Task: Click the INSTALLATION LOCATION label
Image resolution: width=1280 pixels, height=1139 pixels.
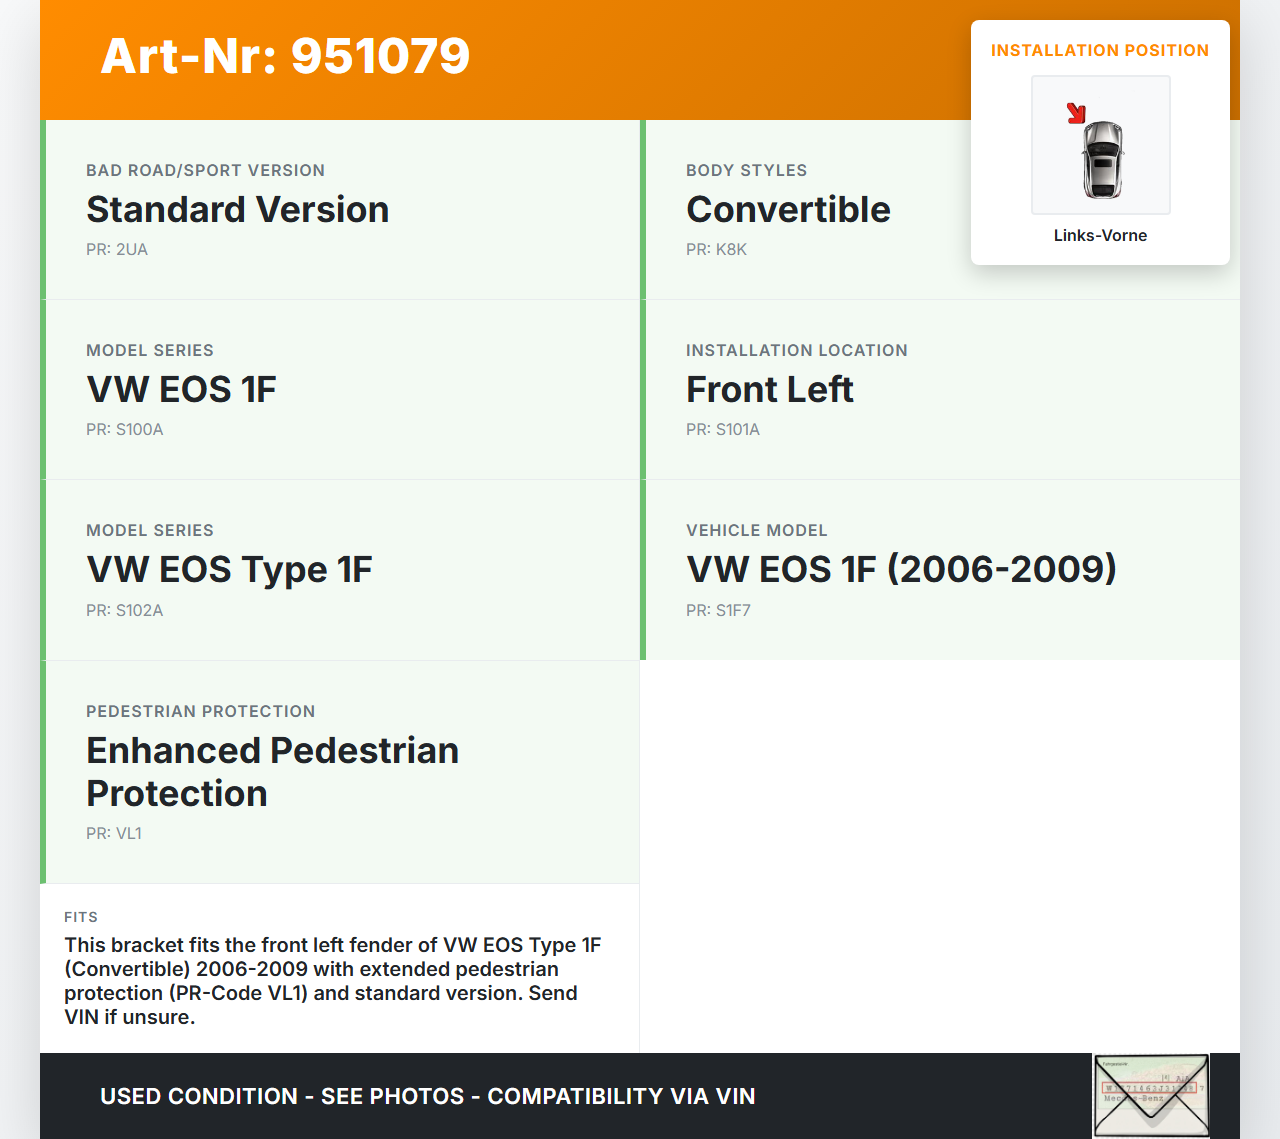Action: [797, 350]
